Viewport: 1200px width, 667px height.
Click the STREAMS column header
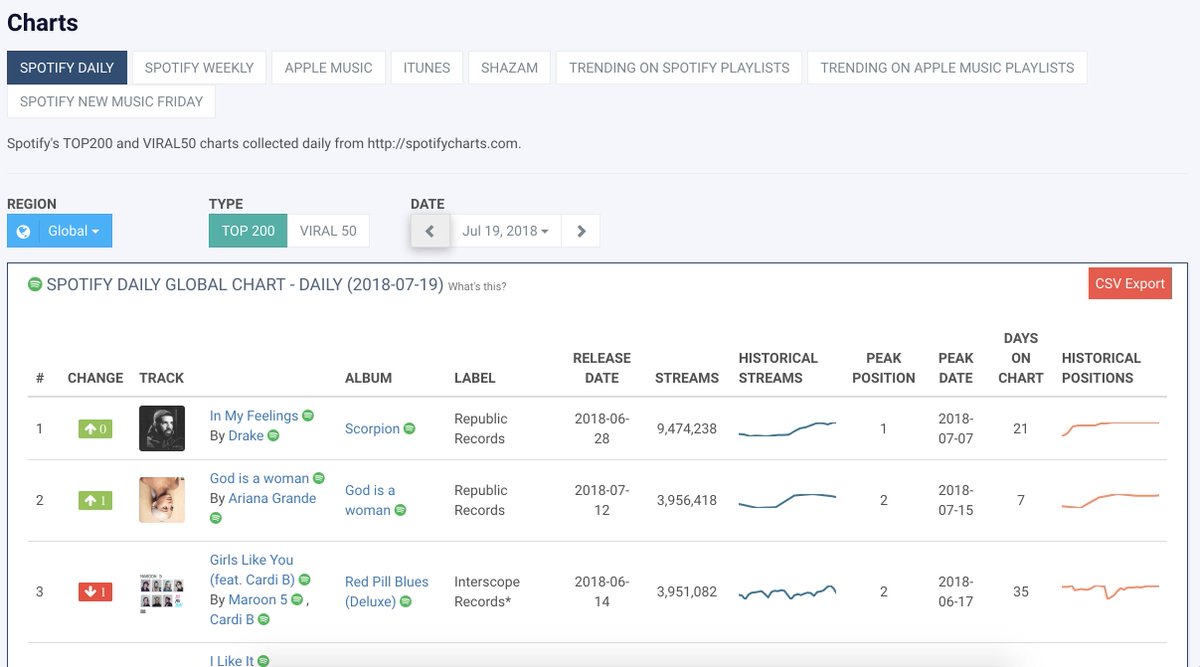[687, 378]
